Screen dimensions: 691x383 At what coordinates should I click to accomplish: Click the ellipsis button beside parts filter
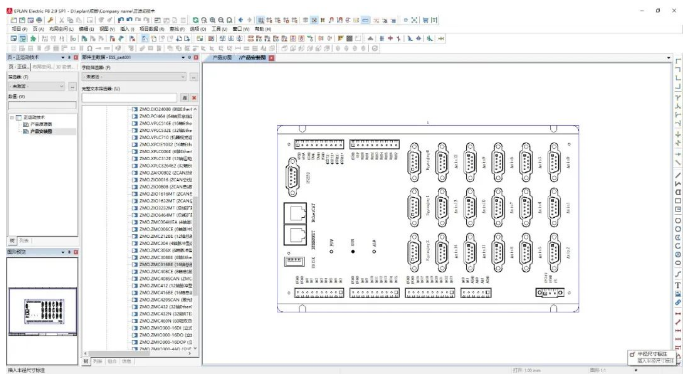coord(193,77)
